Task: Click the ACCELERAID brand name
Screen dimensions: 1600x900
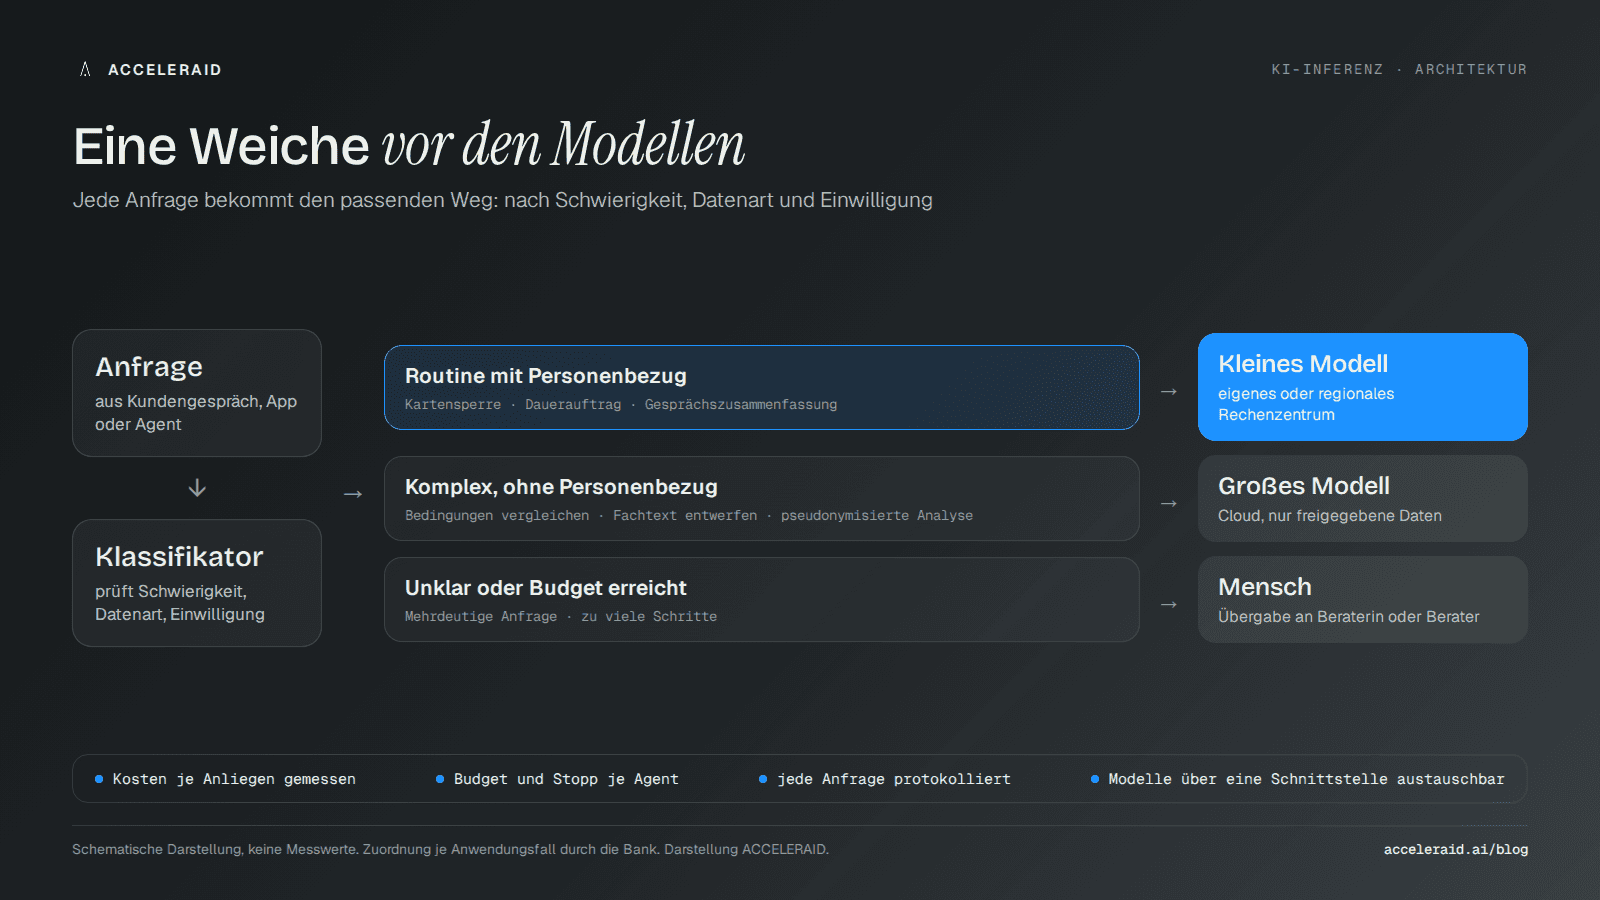Action: click(x=165, y=70)
